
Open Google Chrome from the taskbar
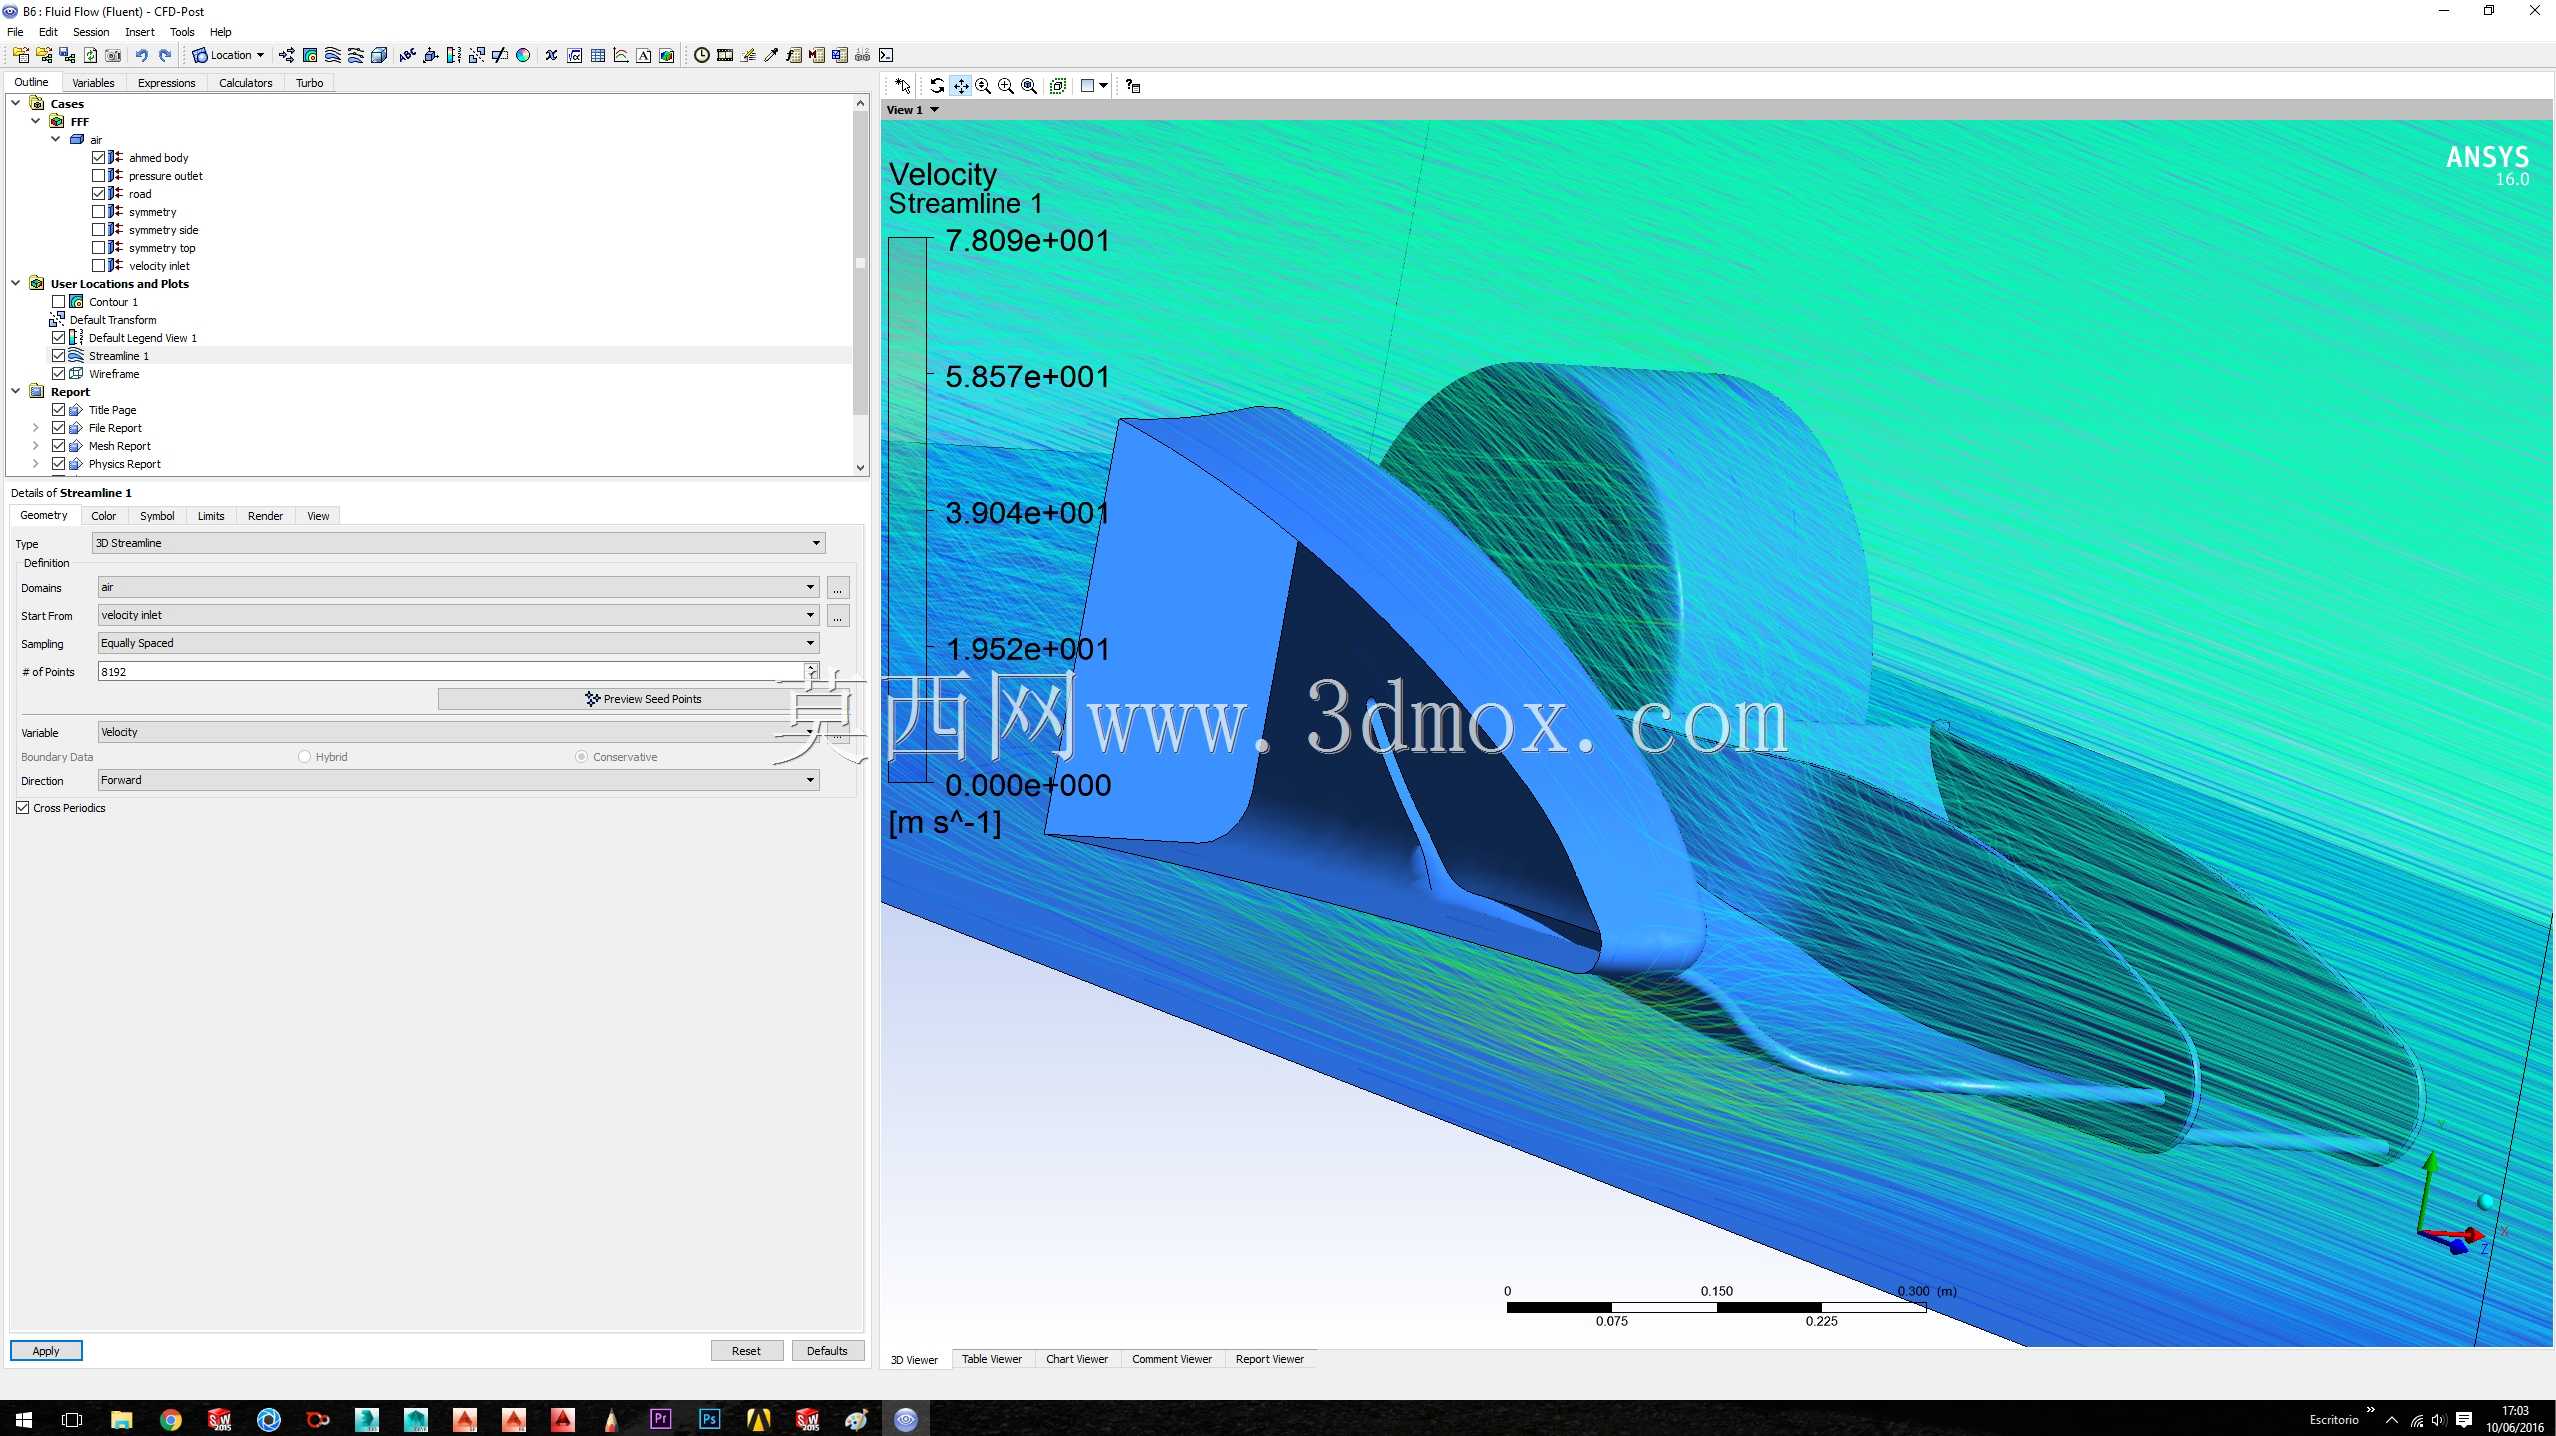pos(171,1419)
